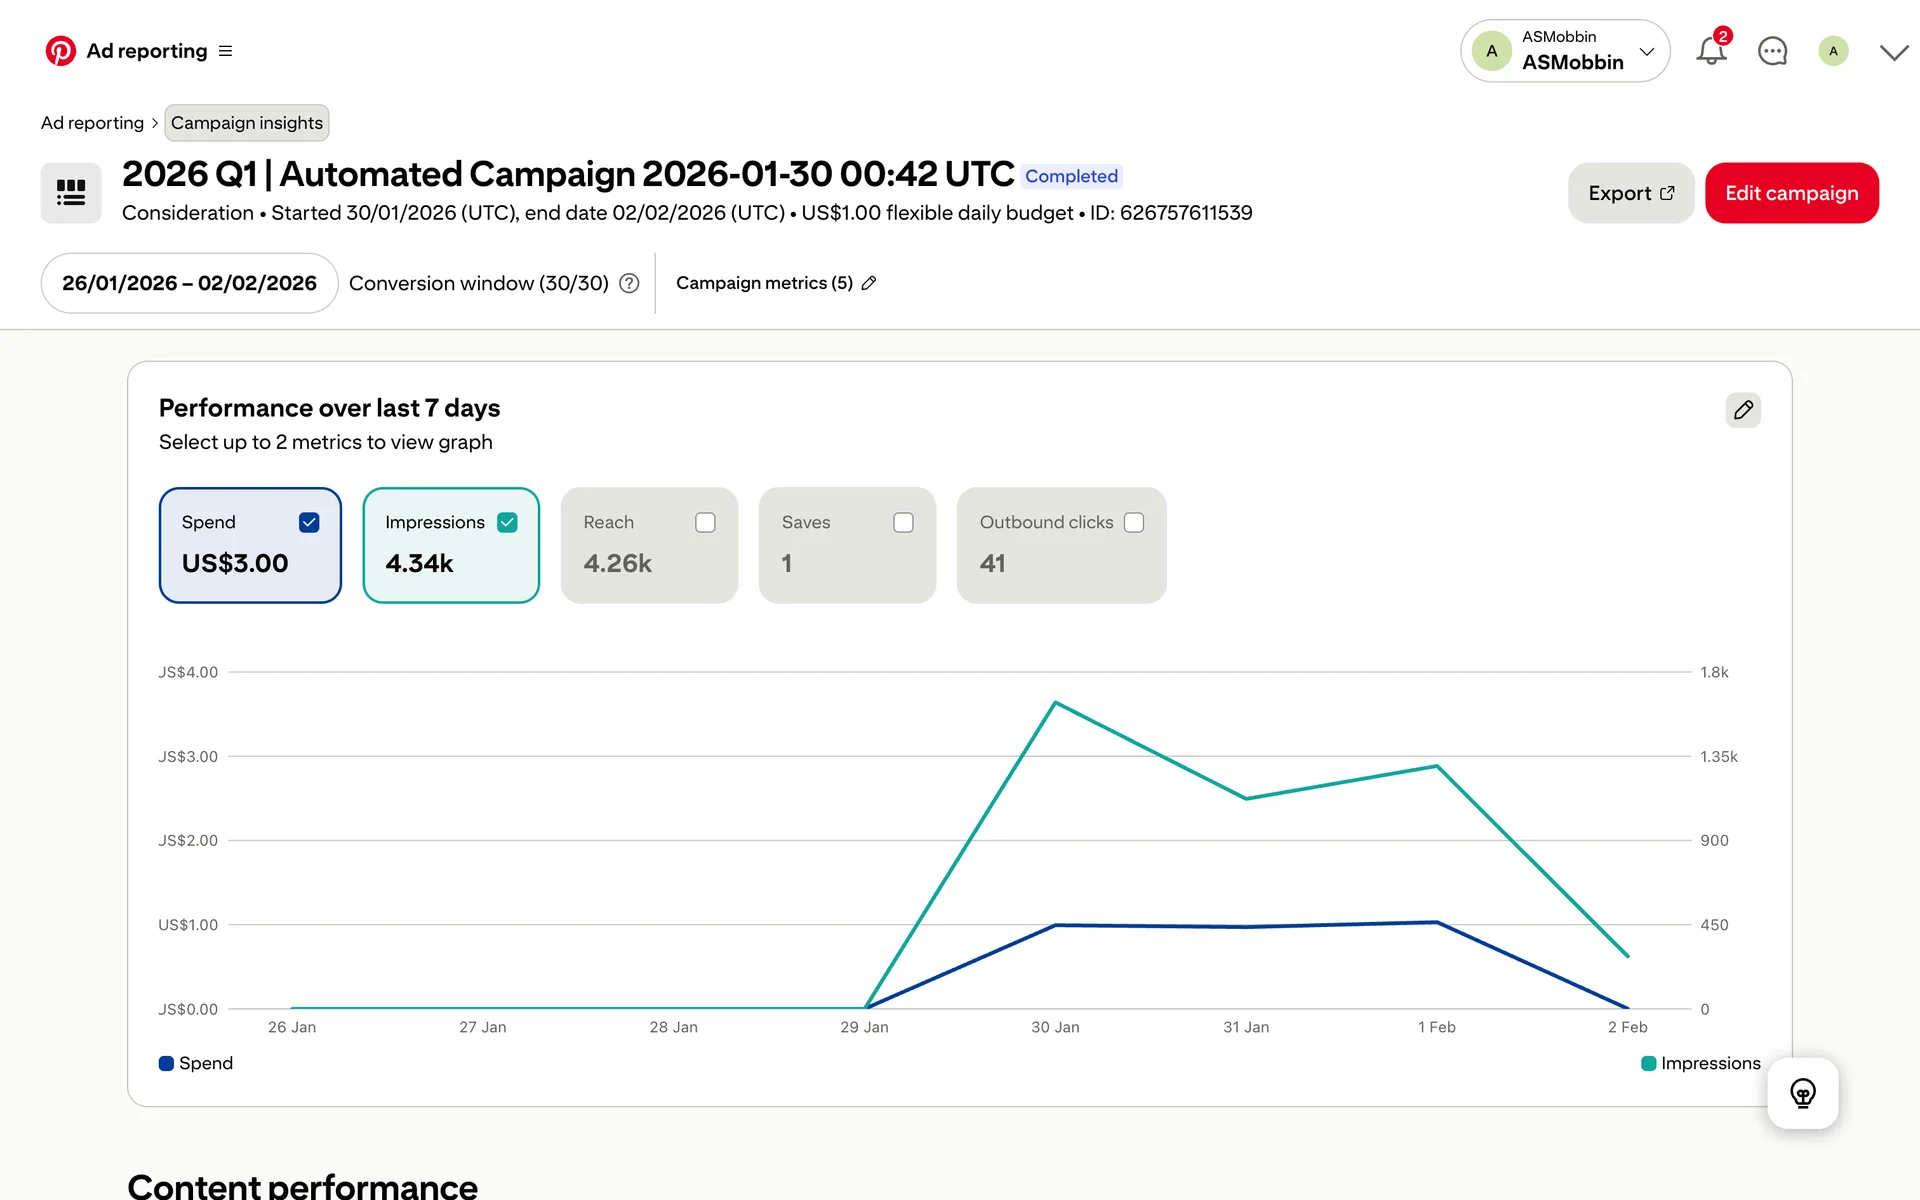Click the red Edit campaign button

1791,193
